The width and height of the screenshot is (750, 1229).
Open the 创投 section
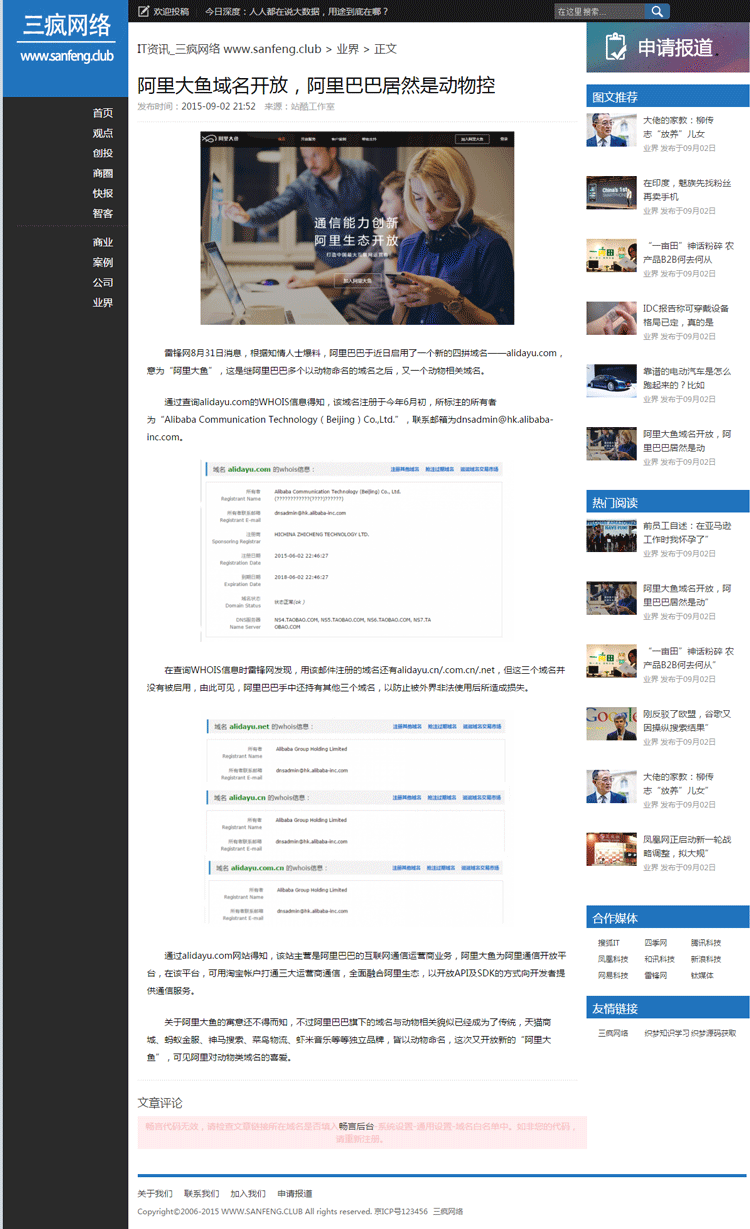click(x=103, y=153)
